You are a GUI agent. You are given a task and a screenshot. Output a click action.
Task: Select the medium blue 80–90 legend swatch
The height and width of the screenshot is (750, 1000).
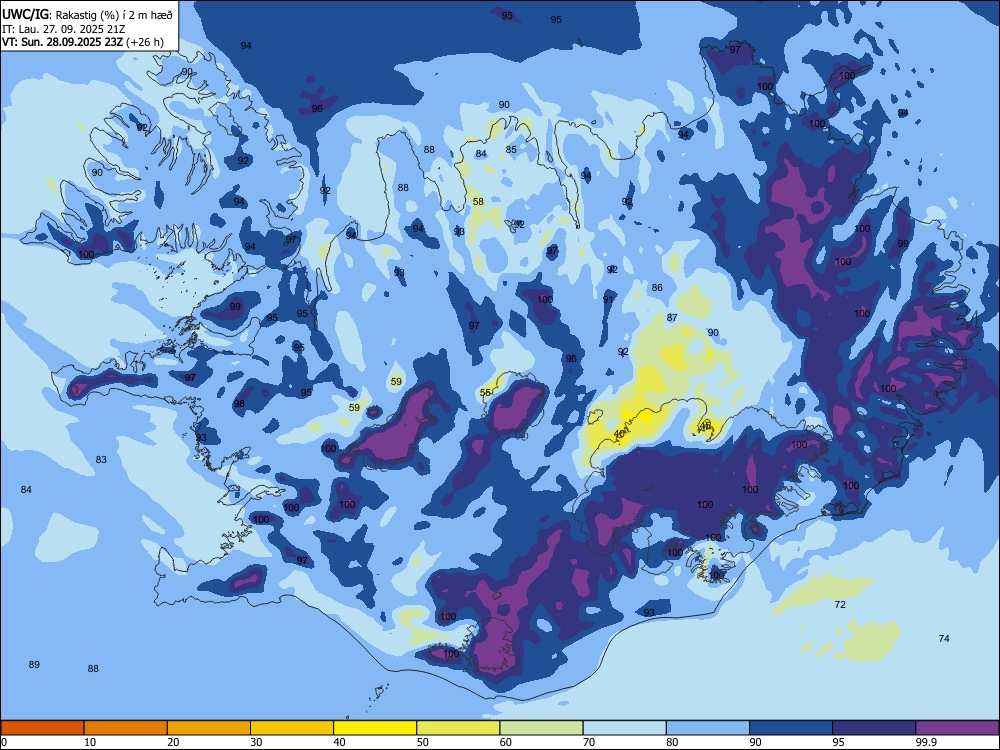click(x=708, y=728)
